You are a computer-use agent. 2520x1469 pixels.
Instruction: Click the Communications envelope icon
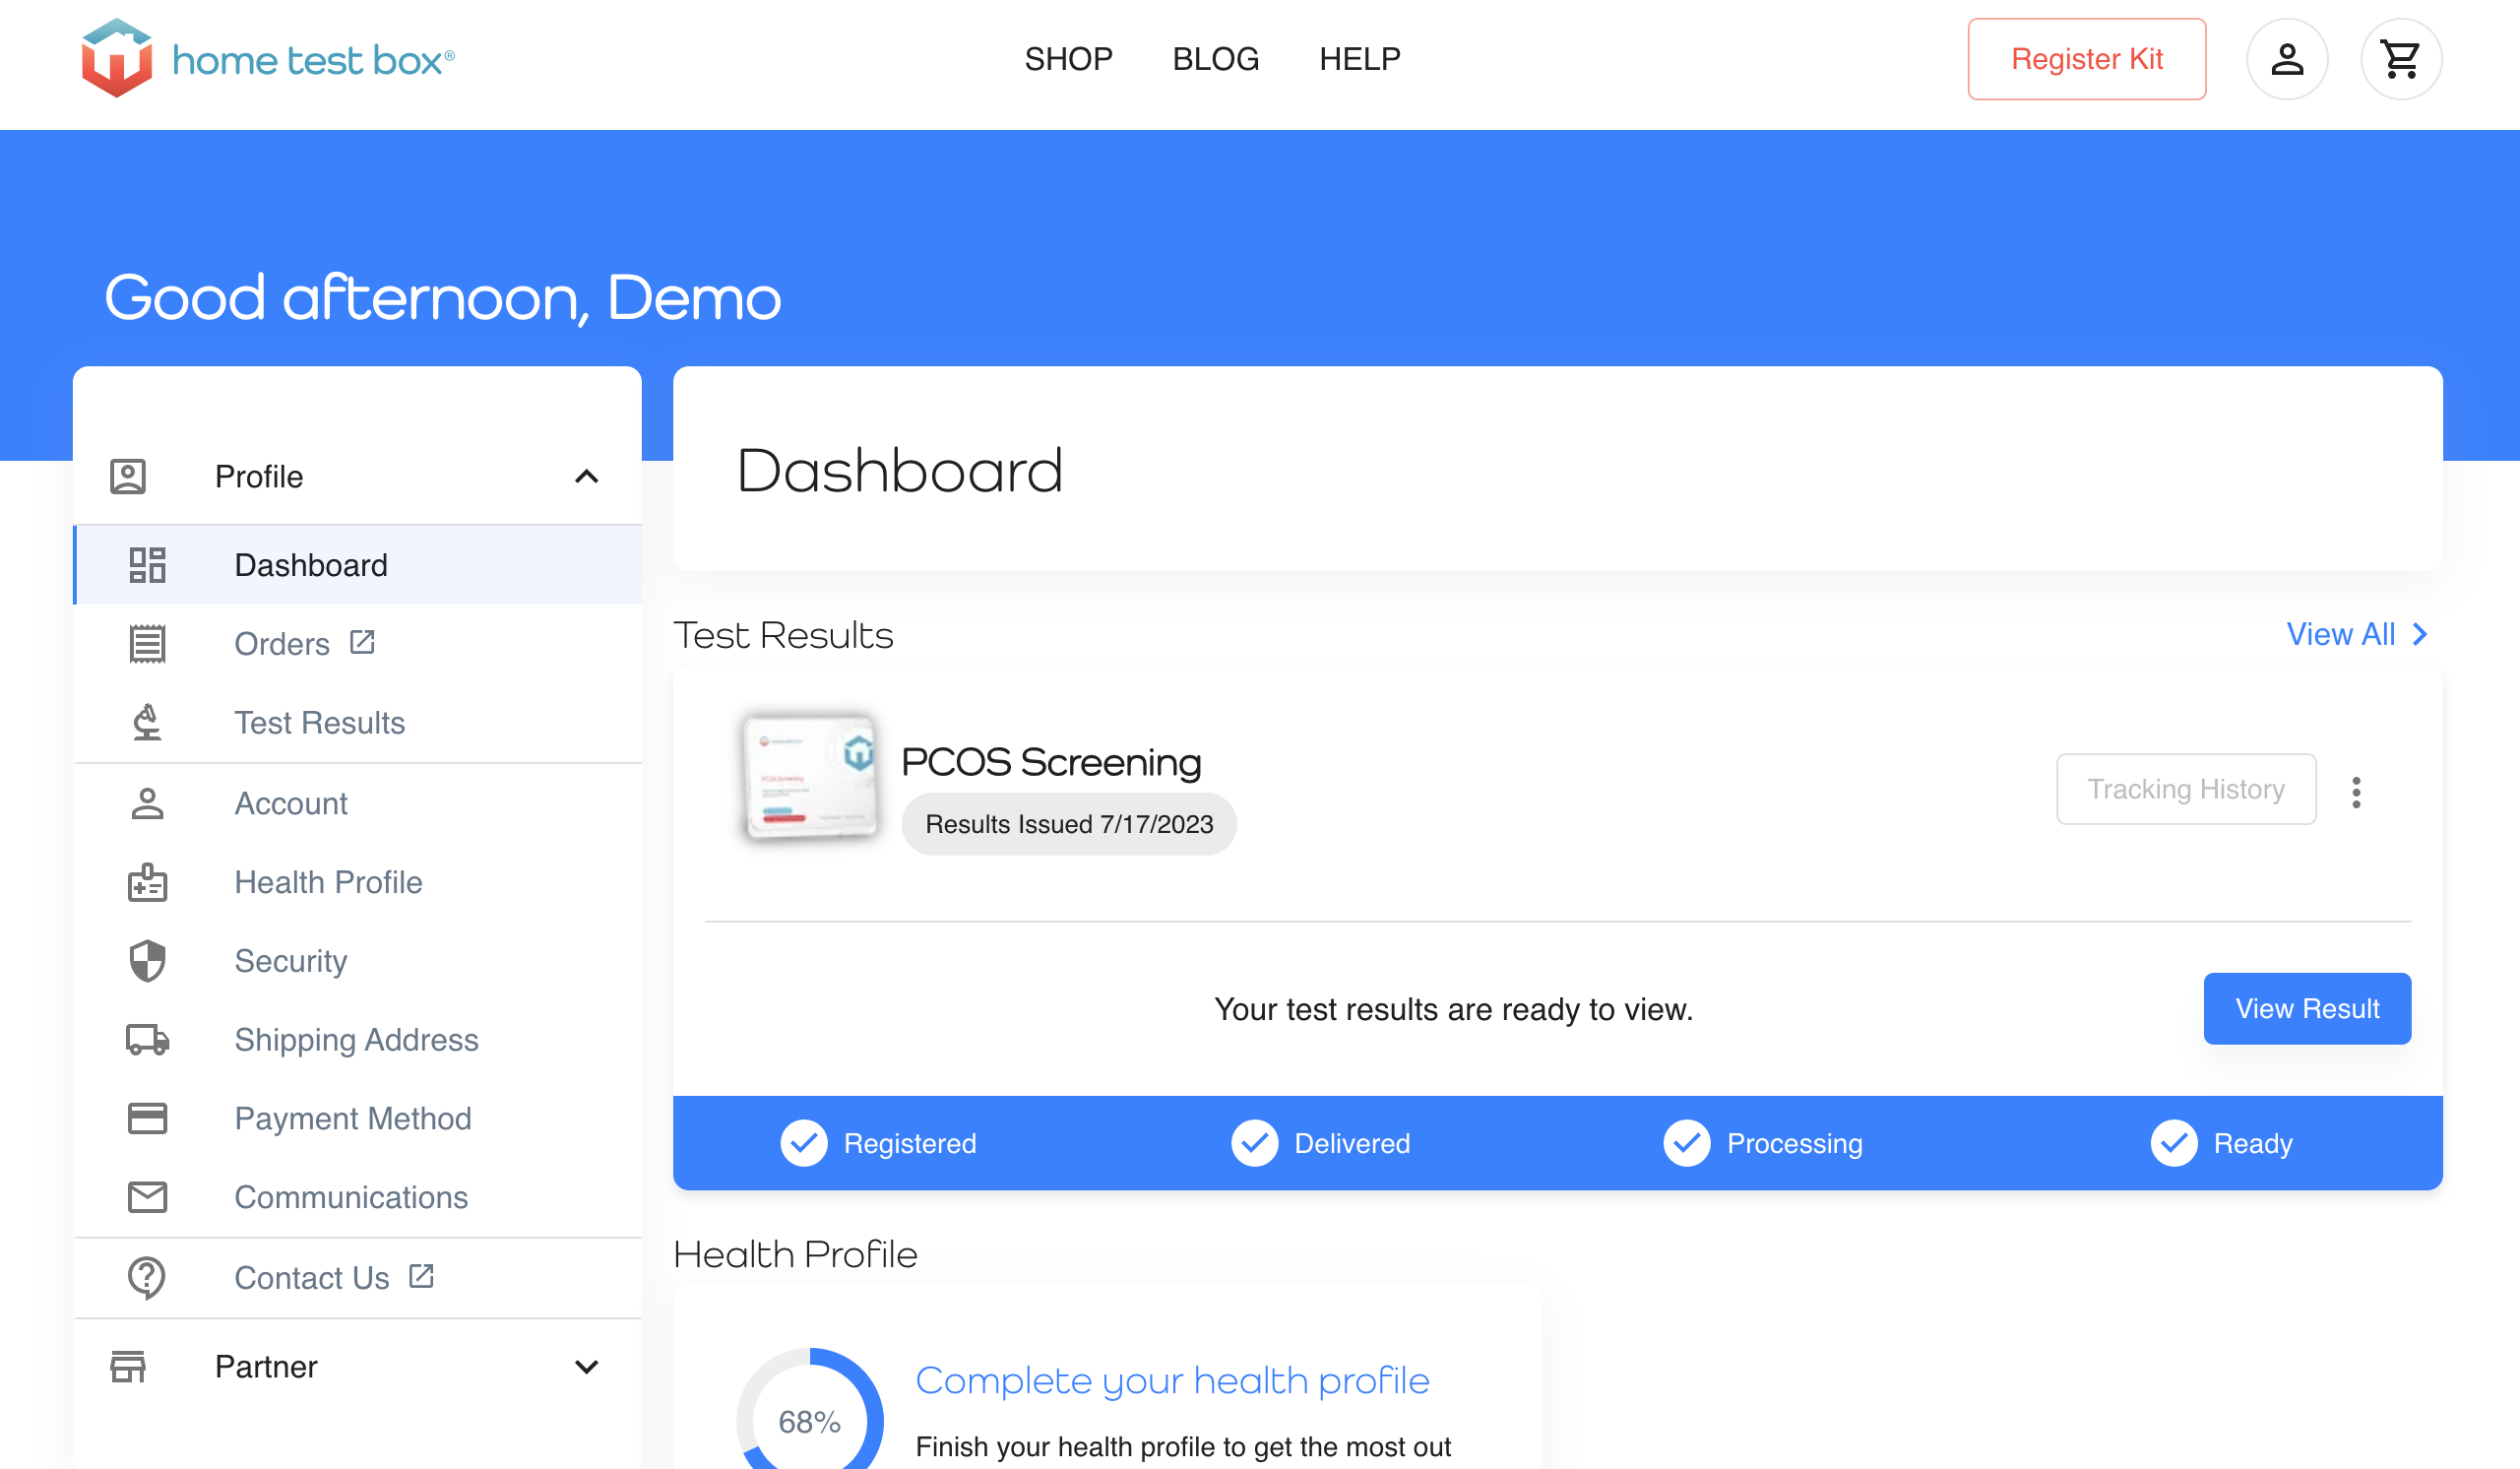[147, 1197]
